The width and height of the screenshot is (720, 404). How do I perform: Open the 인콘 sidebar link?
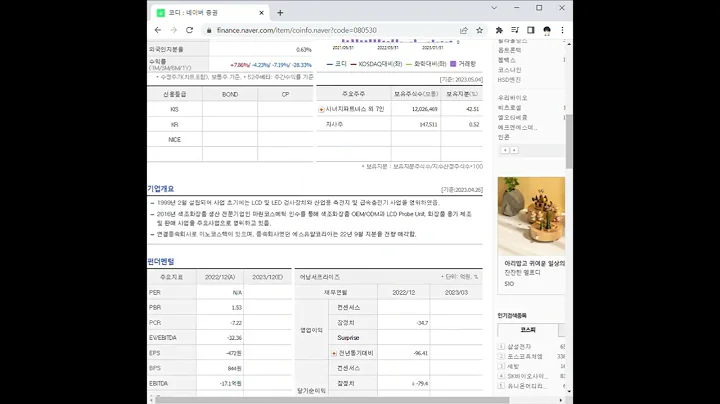coord(504,137)
